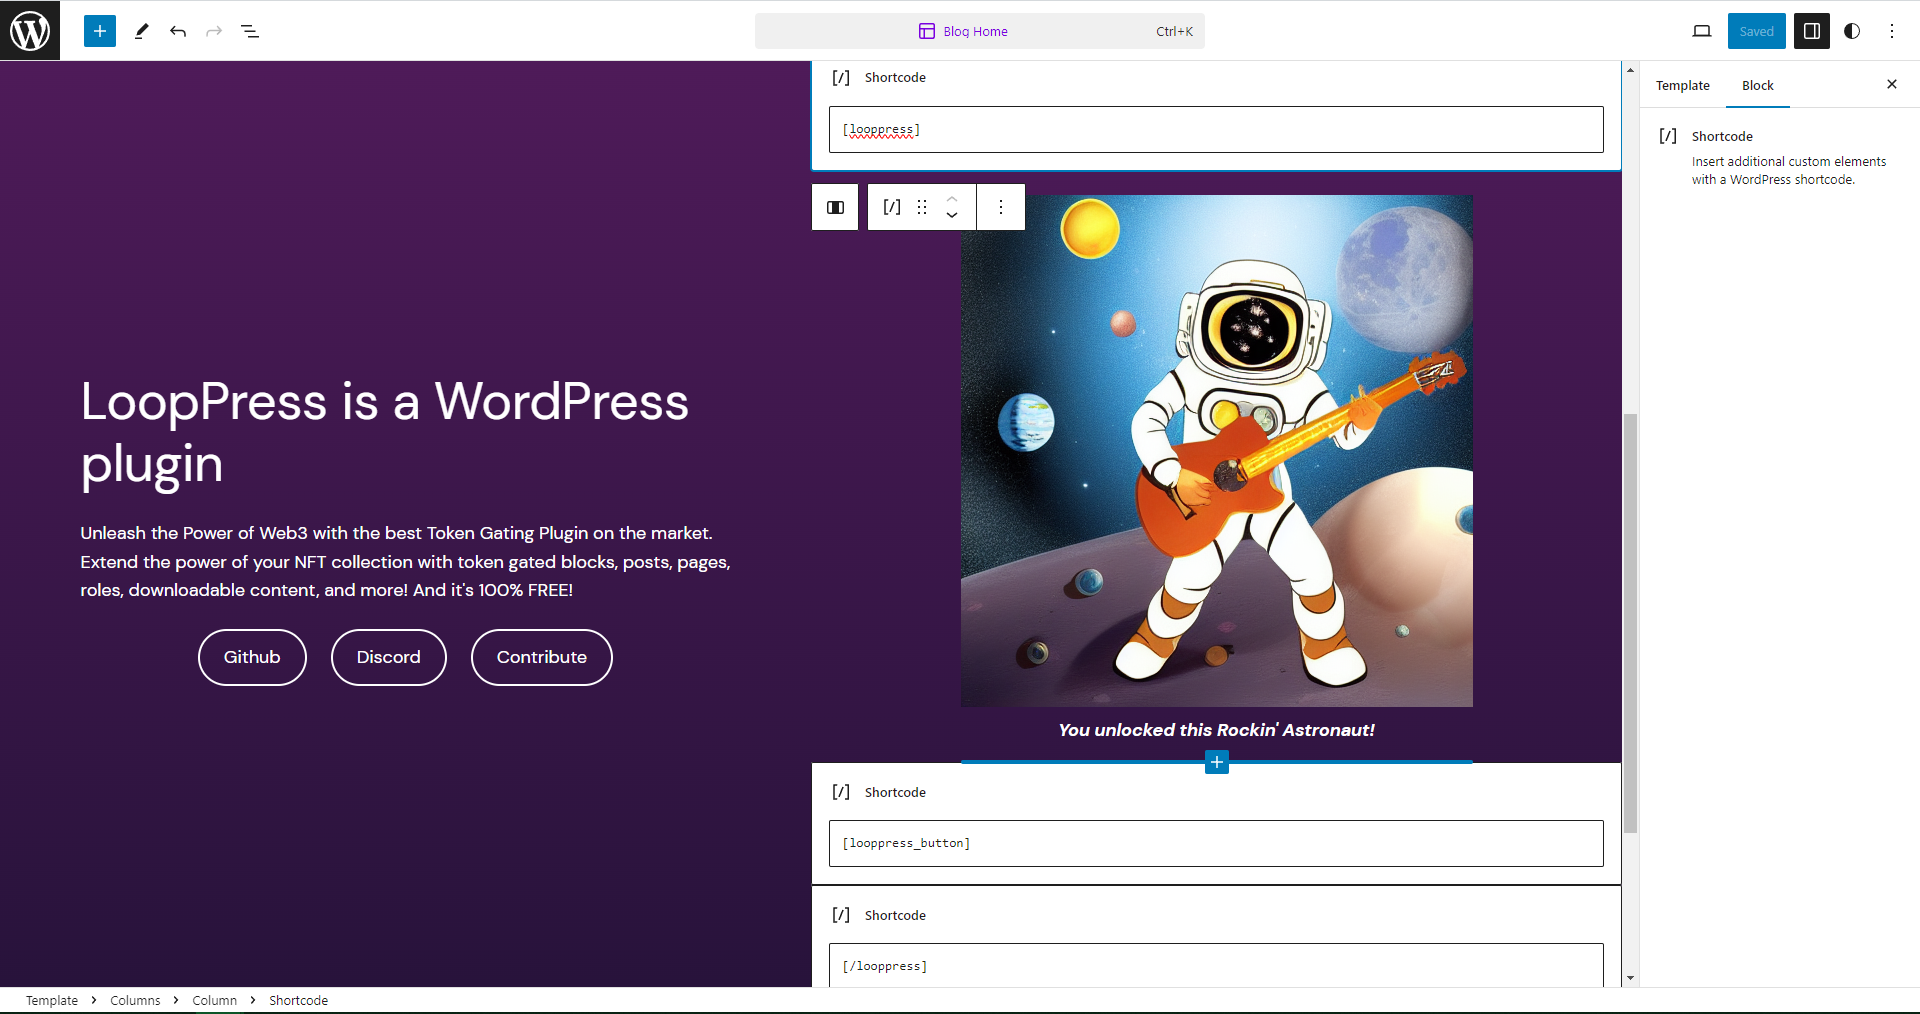Screen dimensions: 1920x1014
Task: Move the block up with arrow
Action: pyautogui.click(x=952, y=198)
